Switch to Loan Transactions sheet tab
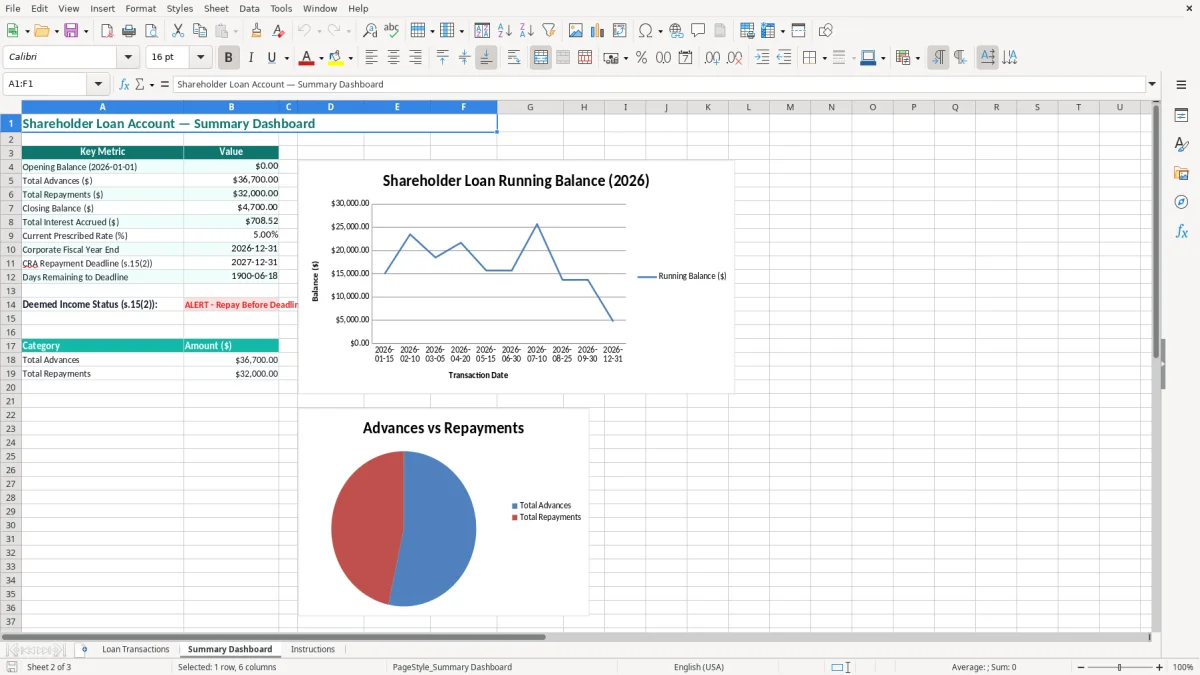 pos(136,649)
